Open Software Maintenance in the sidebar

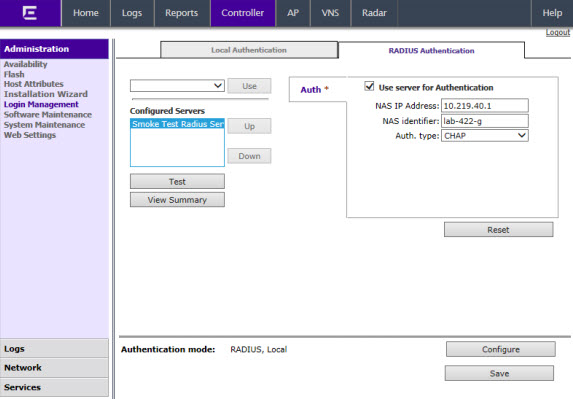click(48, 115)
